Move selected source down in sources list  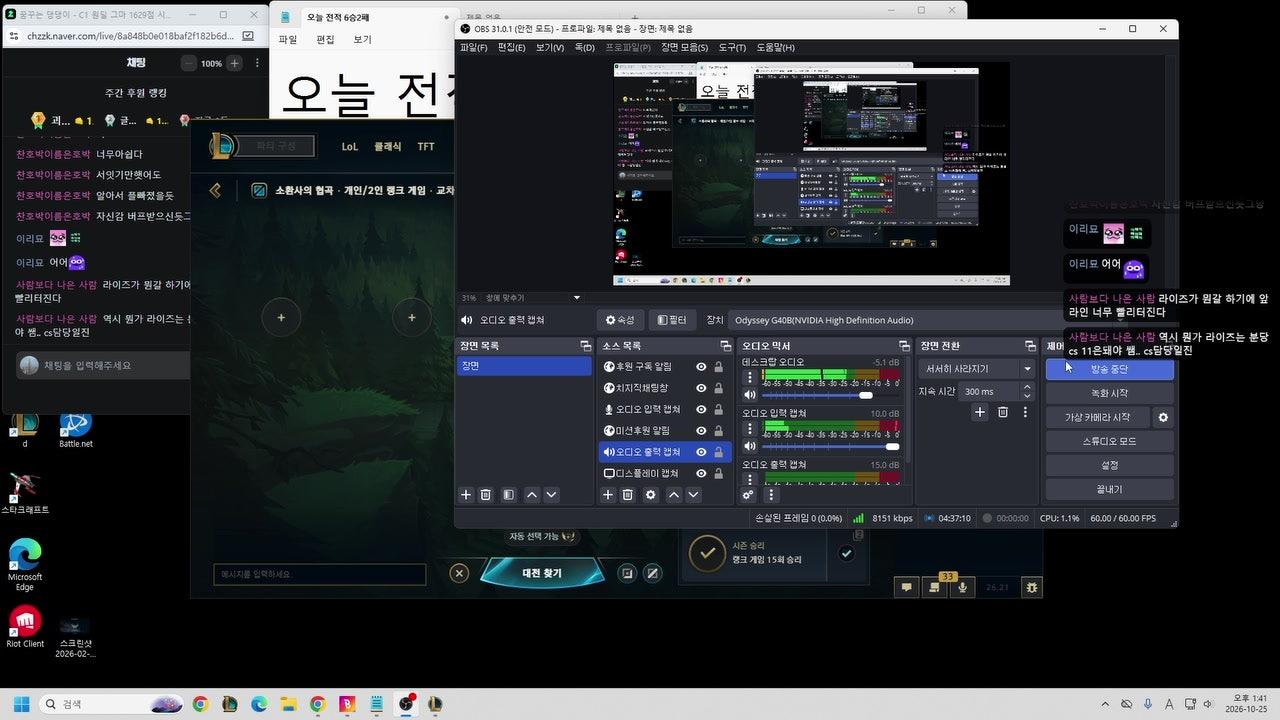[x=693, y=495]
